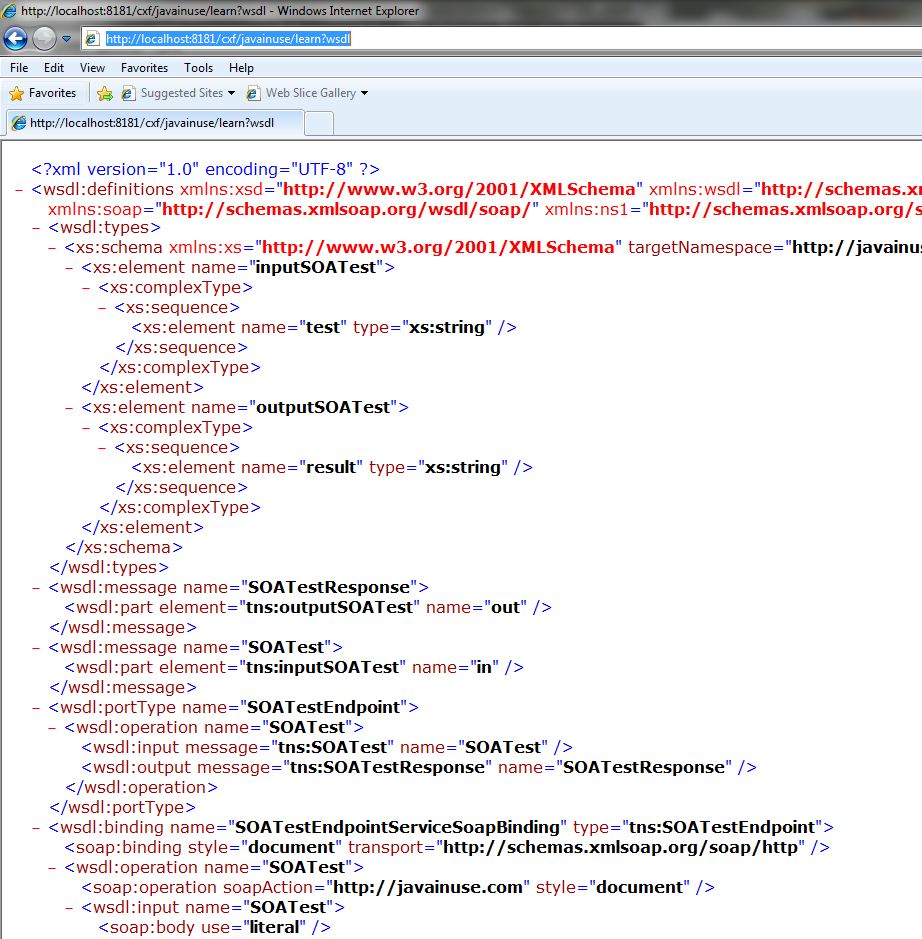Click the page icon in address bar
This screenshot has width=922, height=939.
coord(92,39)
